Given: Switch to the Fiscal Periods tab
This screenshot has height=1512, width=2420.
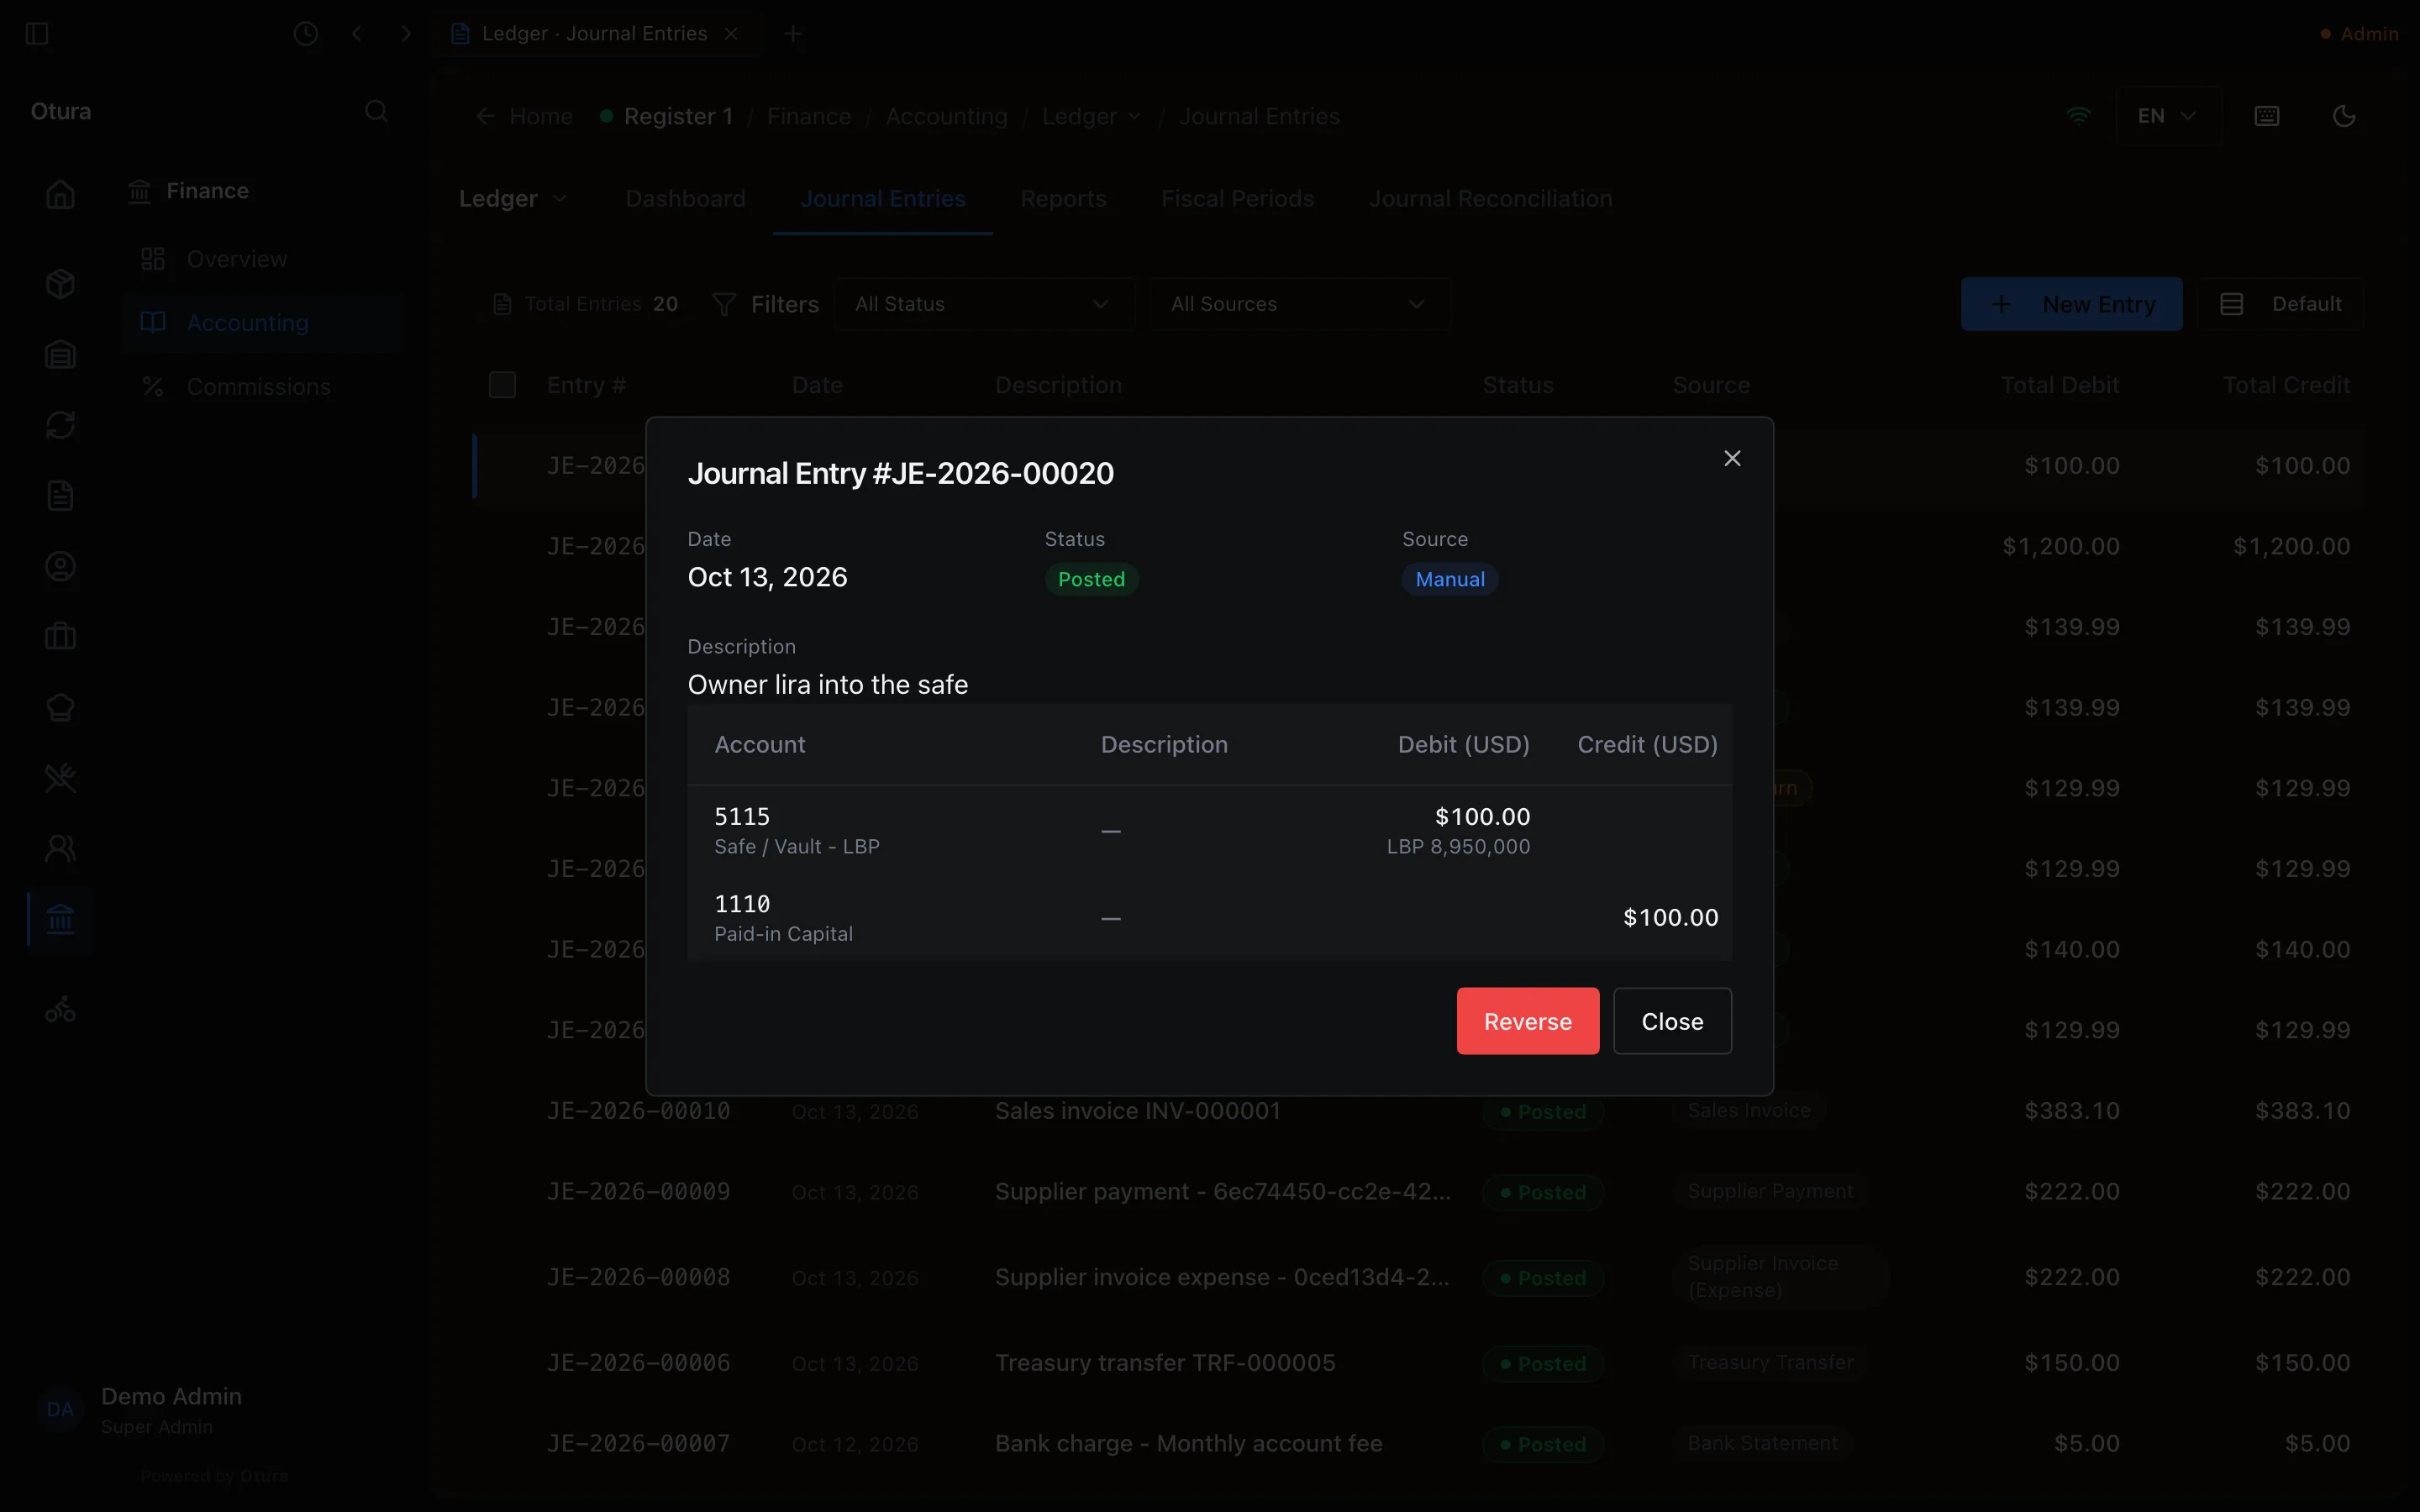Looking at the screenshot, I should [1237, 199].
